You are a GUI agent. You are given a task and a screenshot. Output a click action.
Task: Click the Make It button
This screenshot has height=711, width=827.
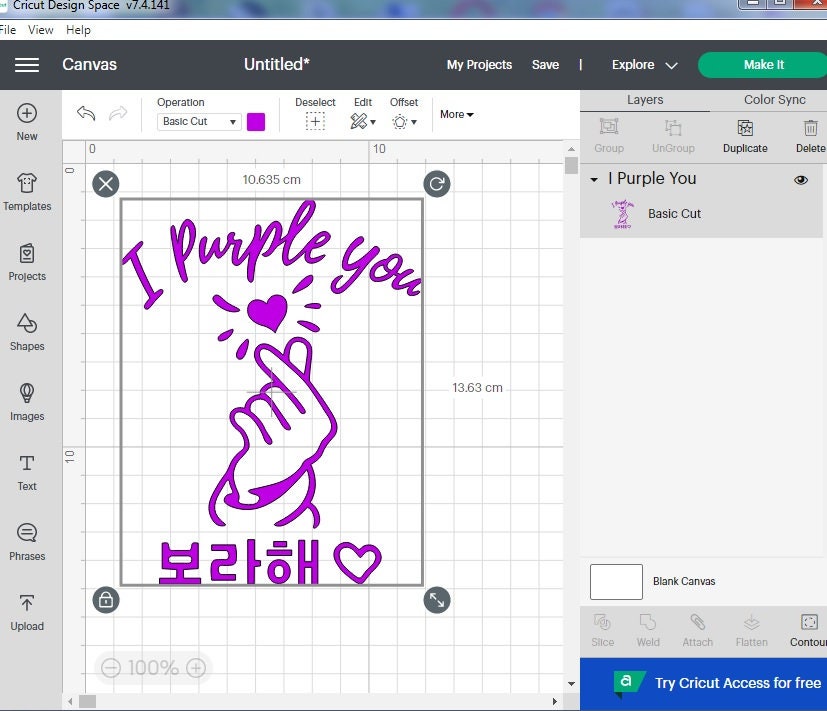(x=763, y=64)
